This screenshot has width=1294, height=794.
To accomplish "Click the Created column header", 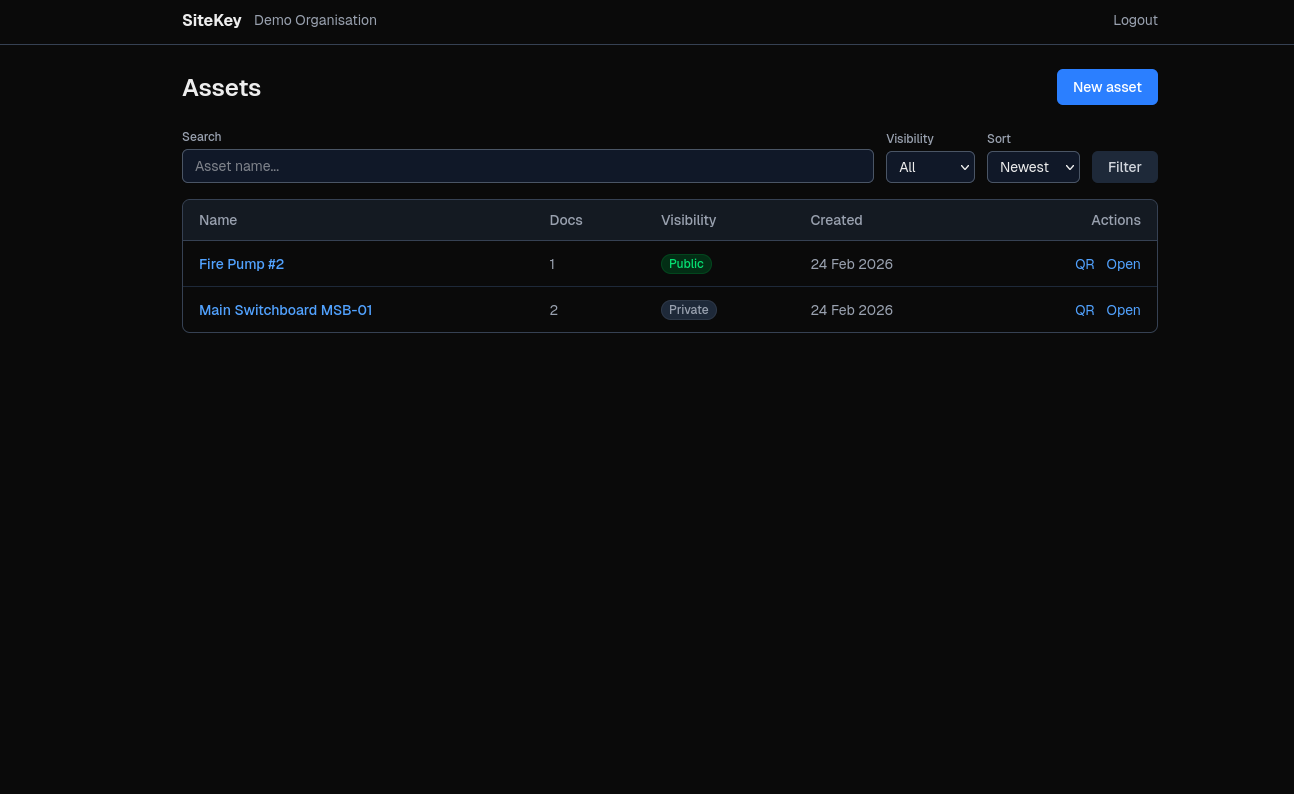I will click(x=836, y=220).
